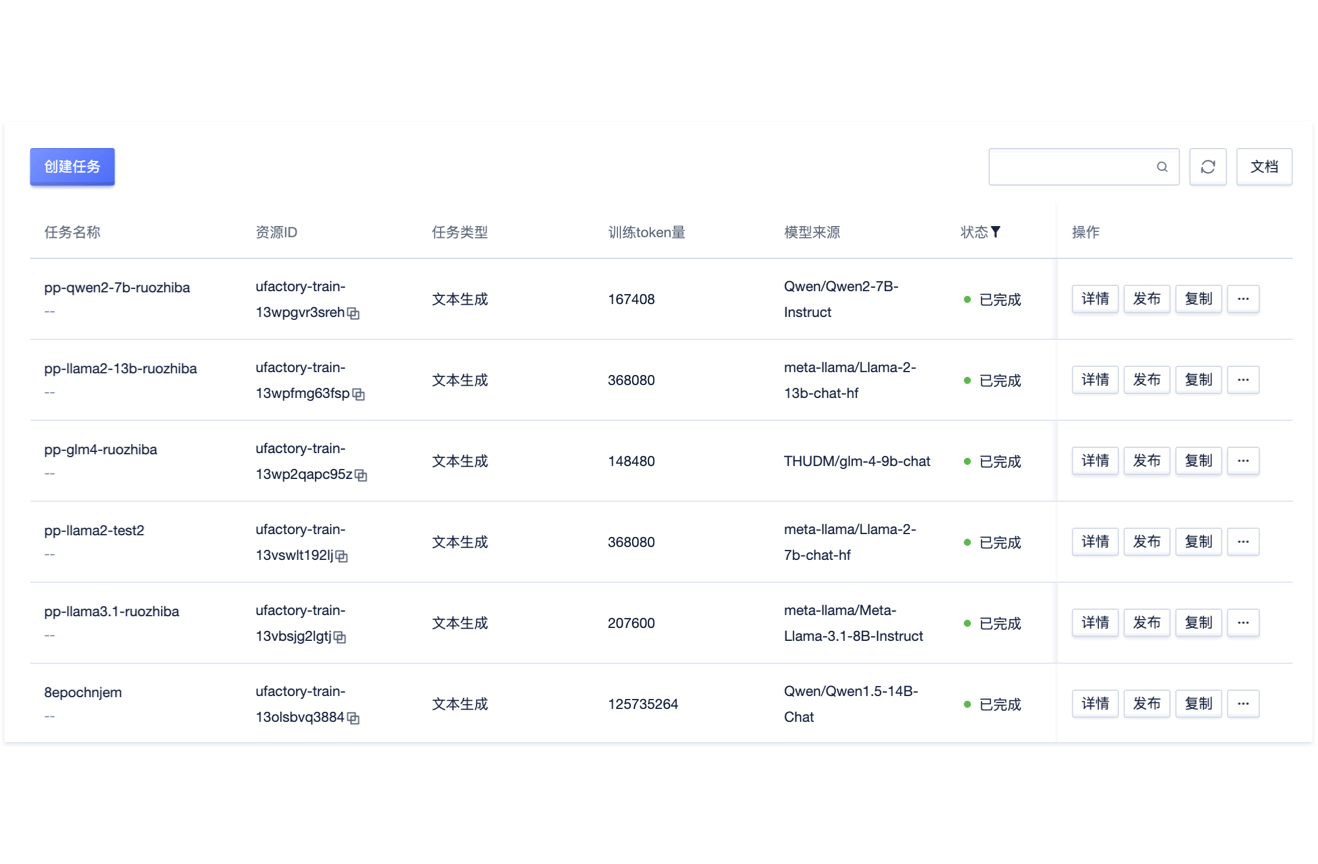This screenshot has height=864, width=1318.
Task: Click 发布 for pp-llama3.1-ruozhiba
Action: coord(1147,623)
